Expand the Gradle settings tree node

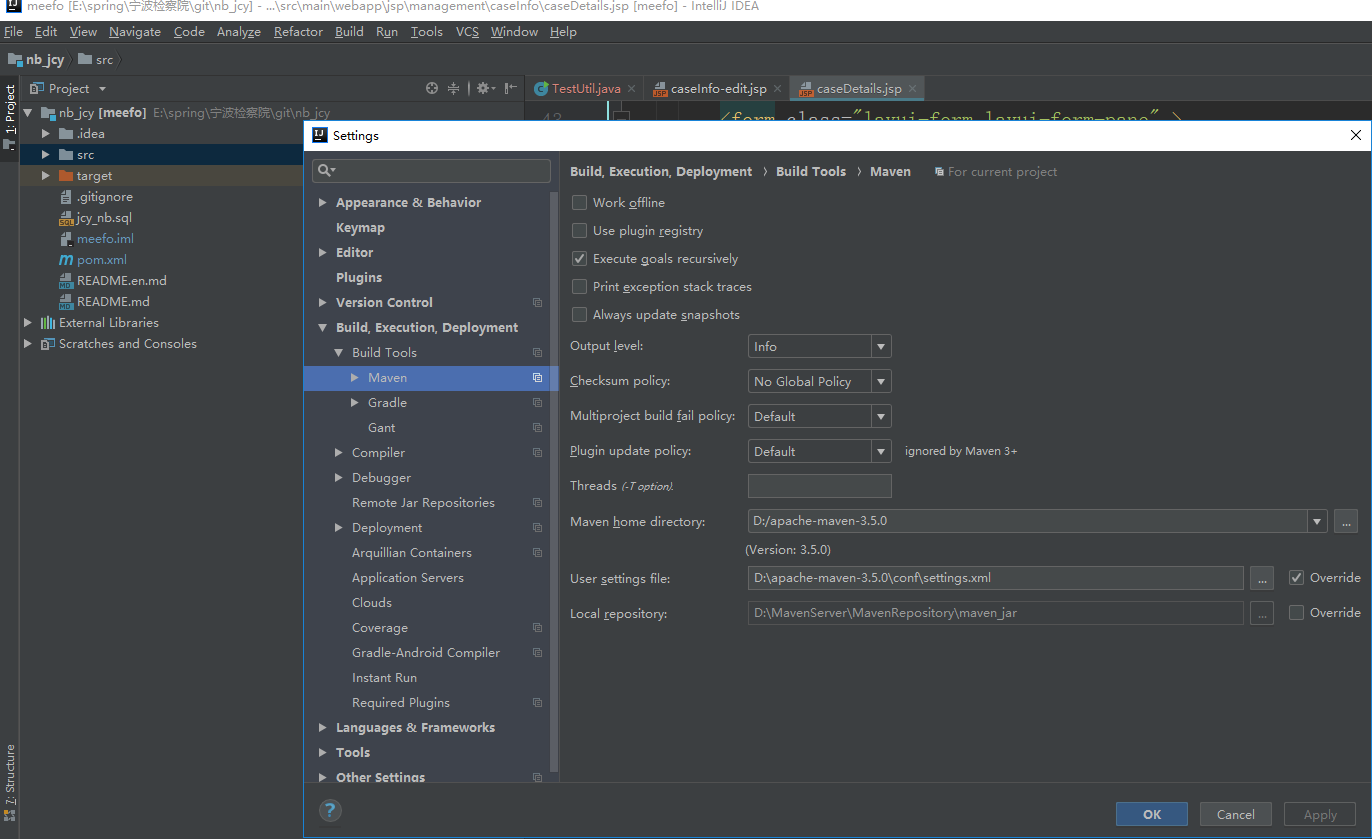(355, 403)
